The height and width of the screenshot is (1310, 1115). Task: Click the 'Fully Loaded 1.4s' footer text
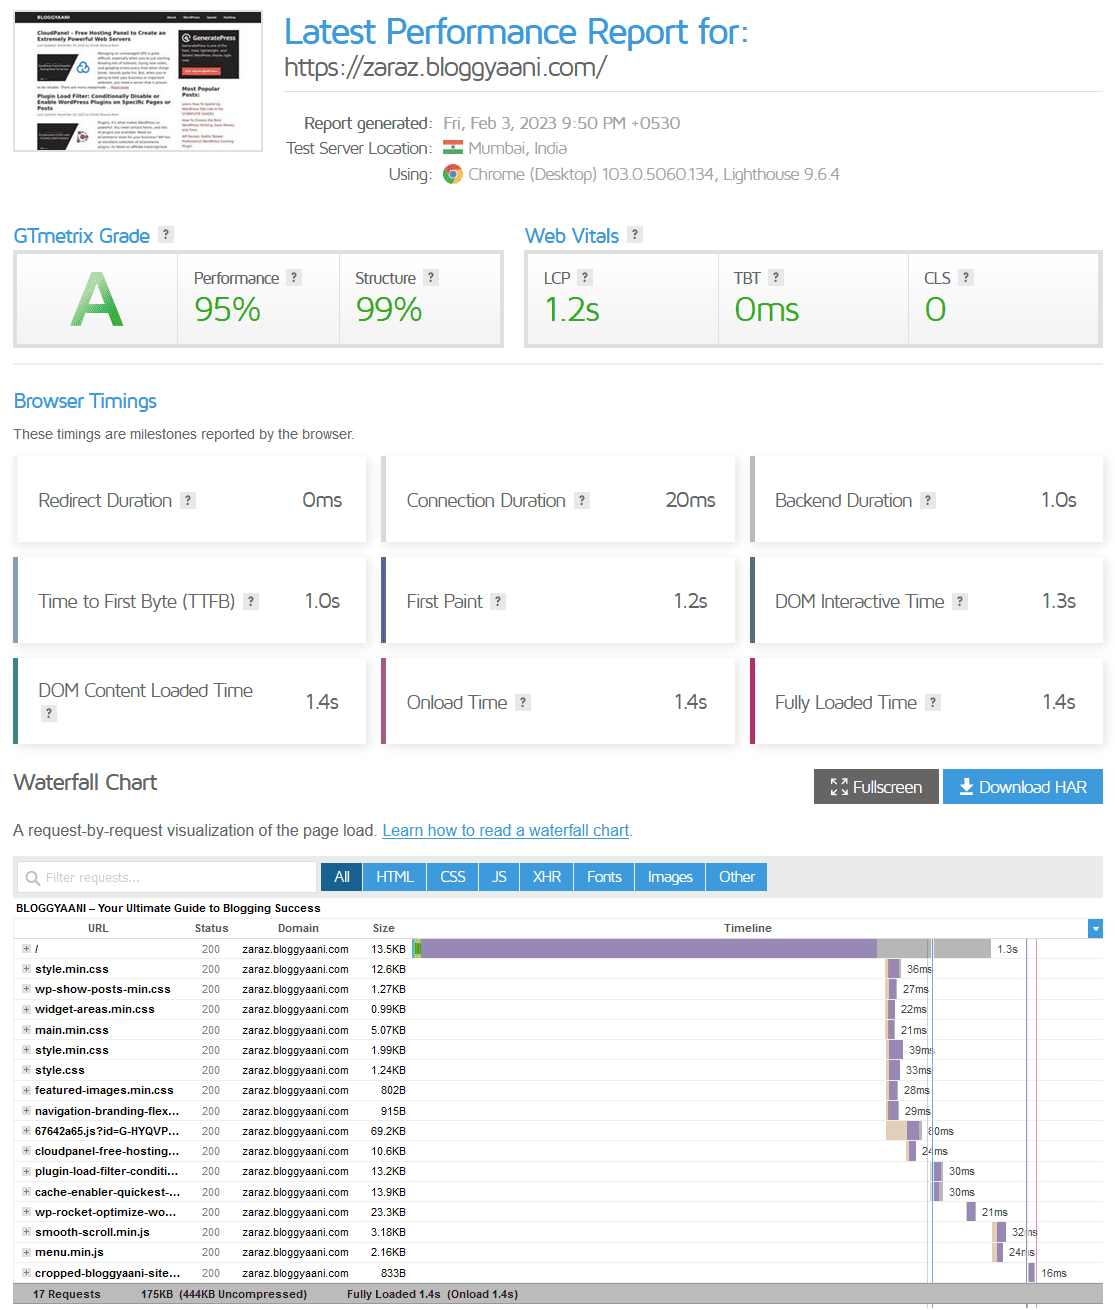pyautogui.click(x=394, y=1294)
